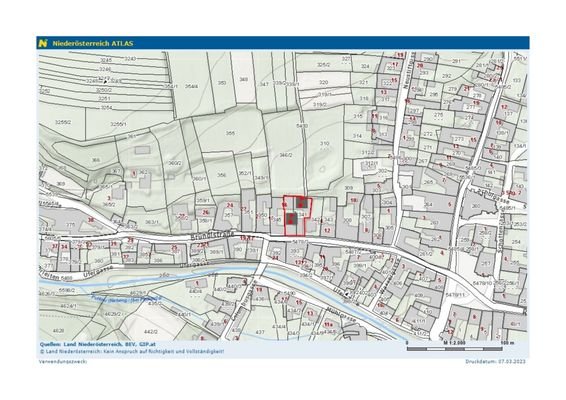Image resolution: width=566 pixels, height=400 pixels.
Task: Select the lower dark building in red outline
Action: pos(292,219)
